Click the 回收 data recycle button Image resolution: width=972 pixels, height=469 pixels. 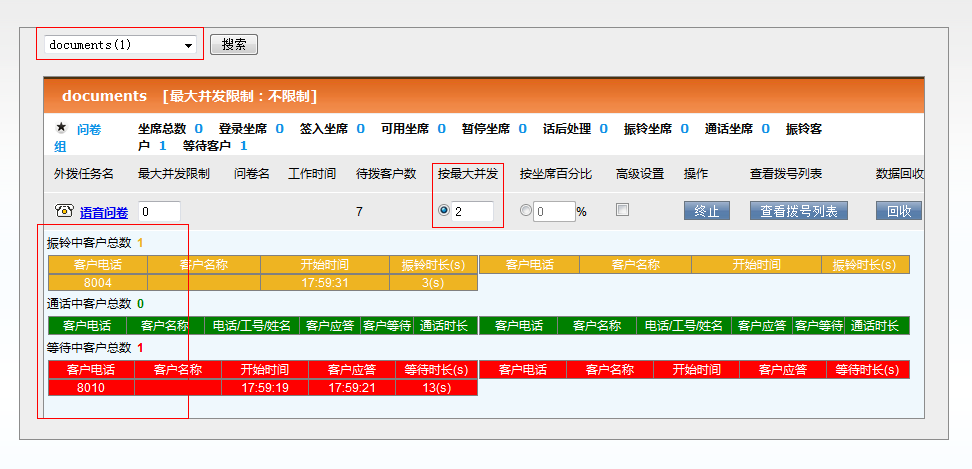(898, 211)
